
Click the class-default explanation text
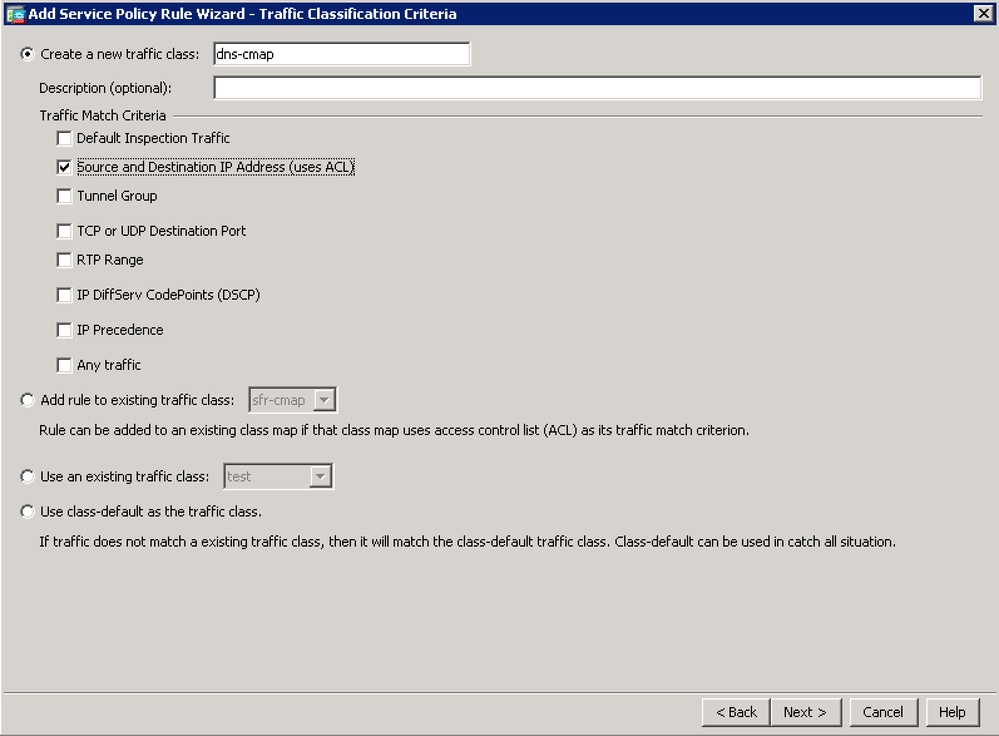click(467, 542)
